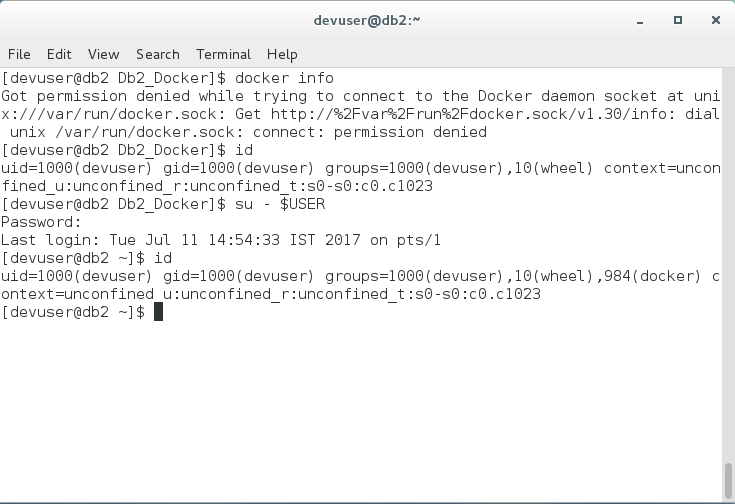Open the Terminal menu
Image resolution: width=735 pixels, height=504 pixels.
click(x=224, y=54)
